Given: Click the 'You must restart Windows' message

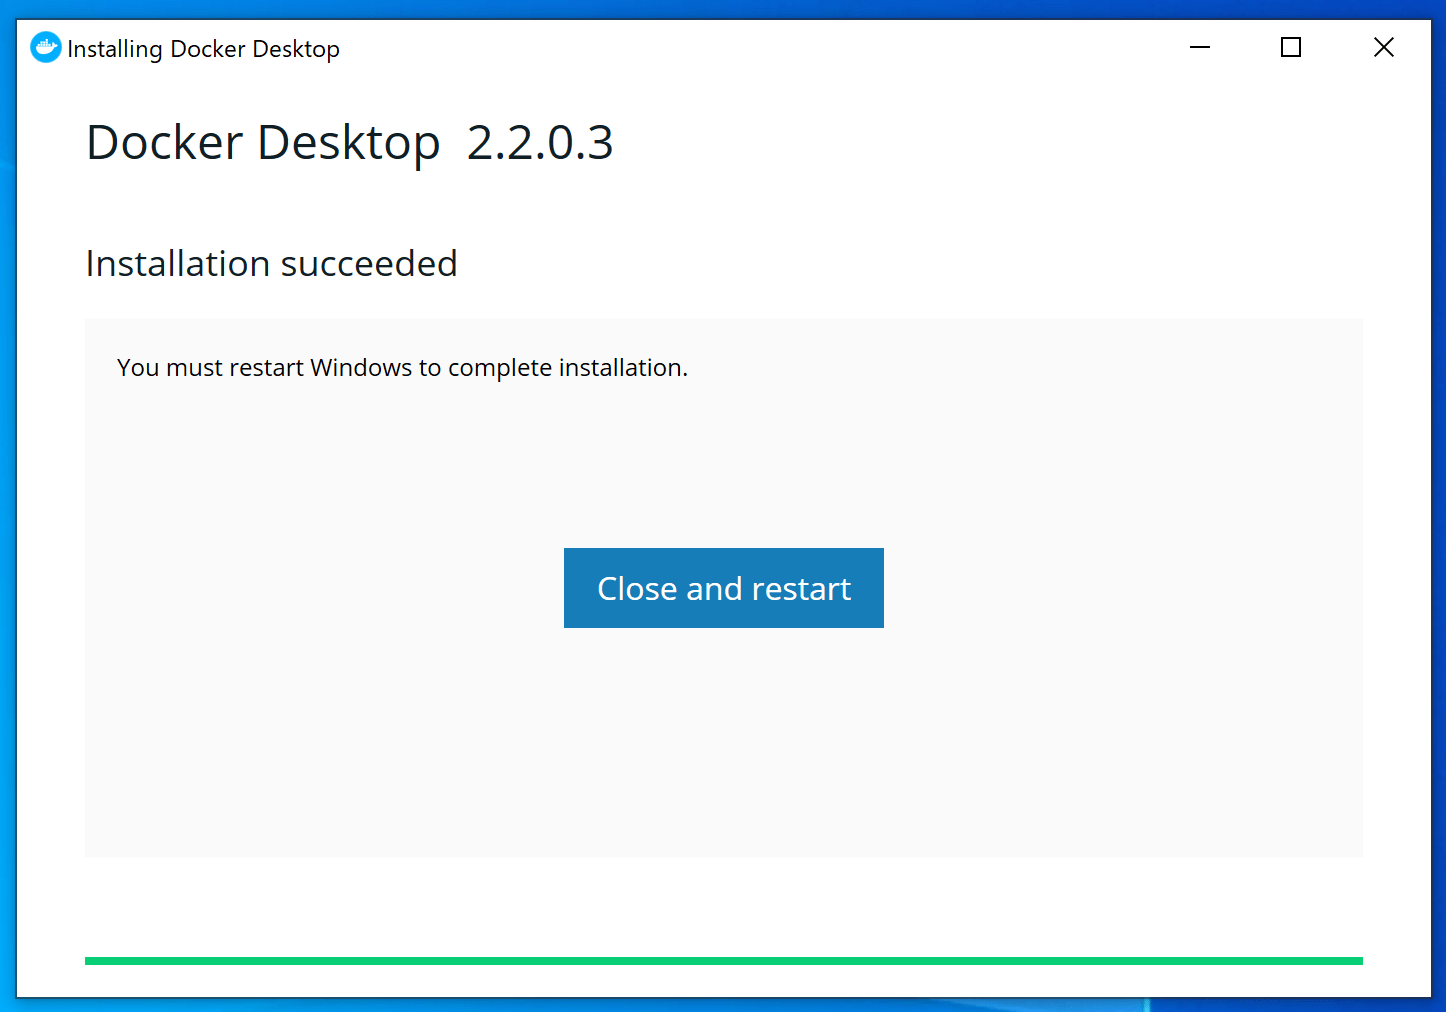Looking at the screenshot, I should 402,368.
